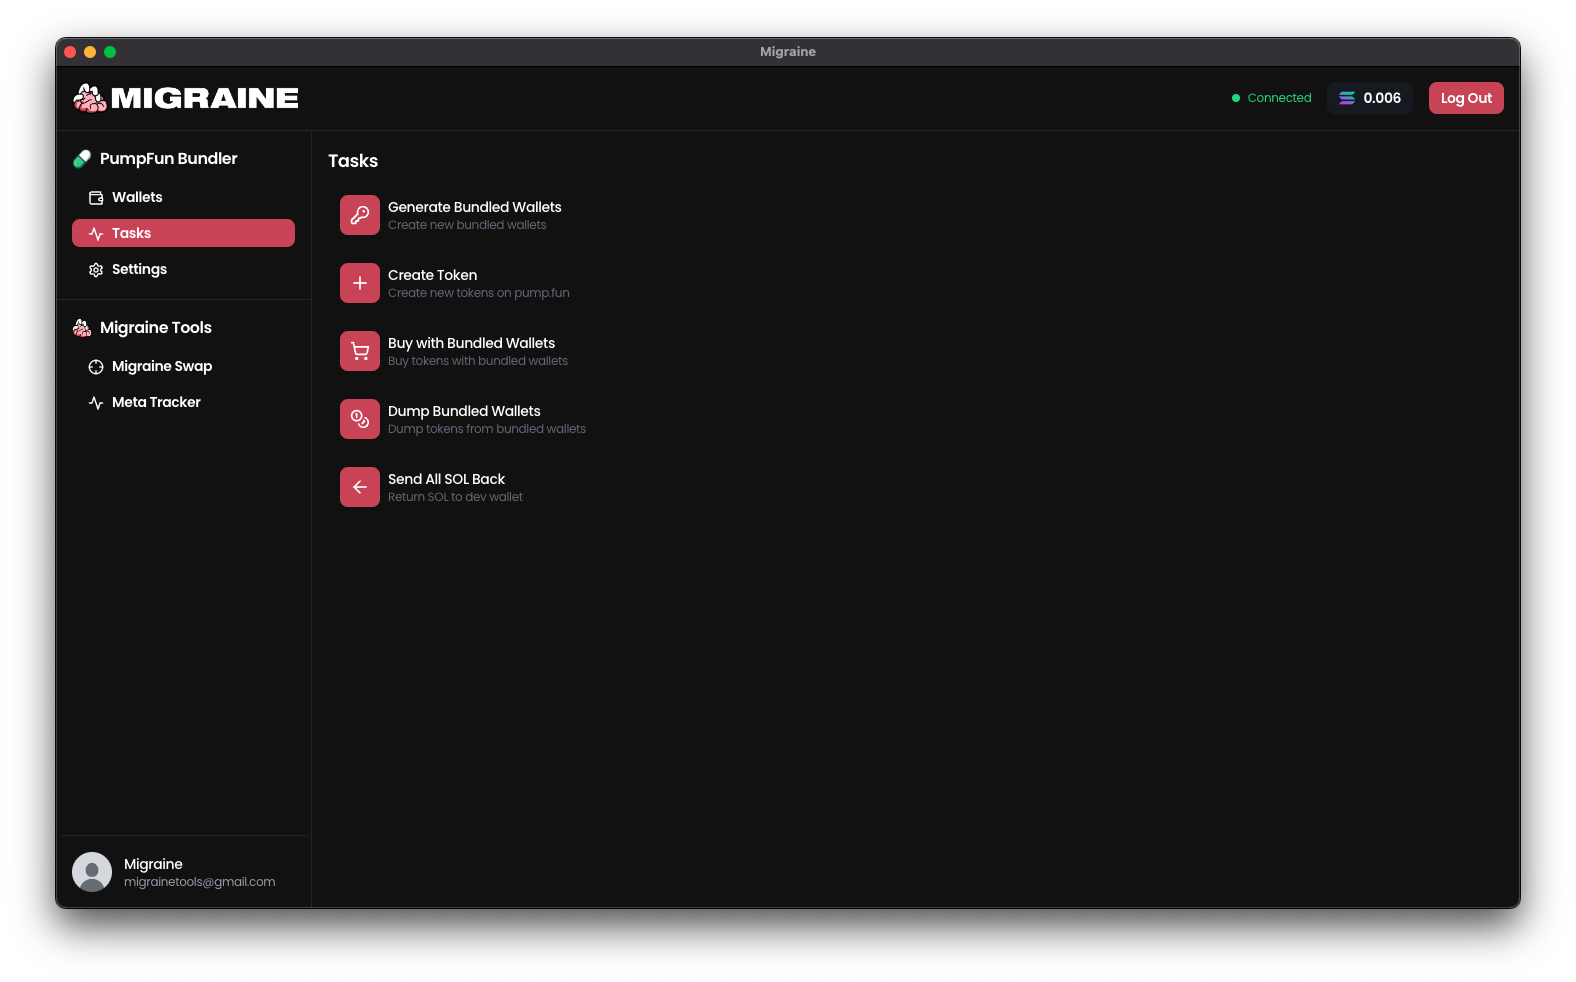
Task: Click the migrainetools@gmail.com account email
Action: [199, 882]
